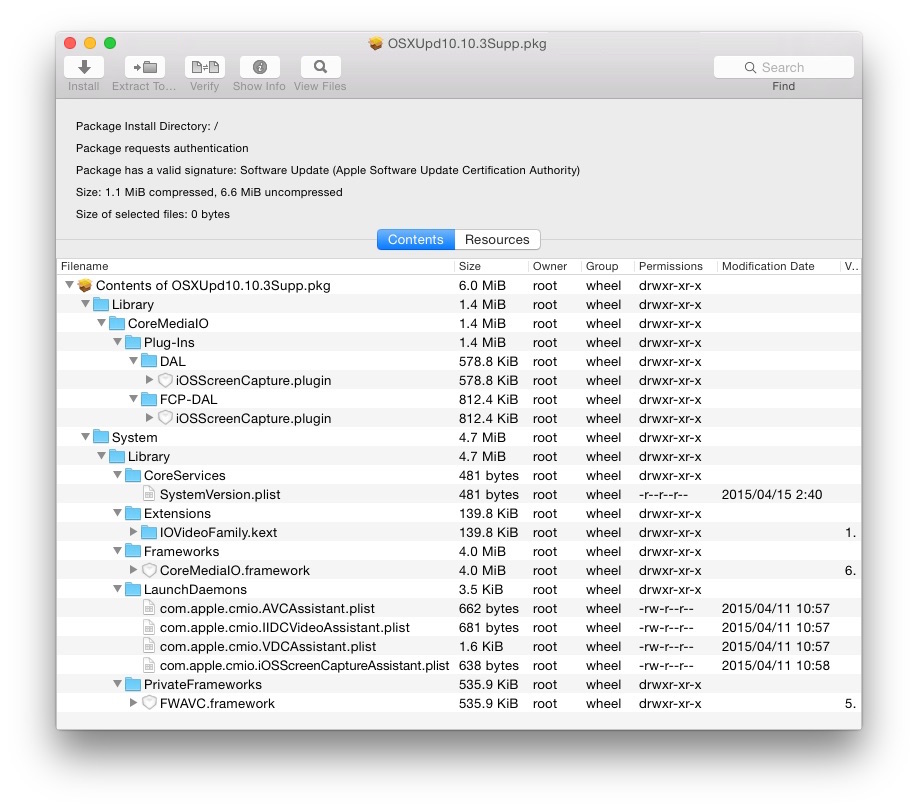Click the FWAVC.framework bundle icon
The width and height of the screenshot is (918, 810).
pyautogui.click(x=149, y=703)
